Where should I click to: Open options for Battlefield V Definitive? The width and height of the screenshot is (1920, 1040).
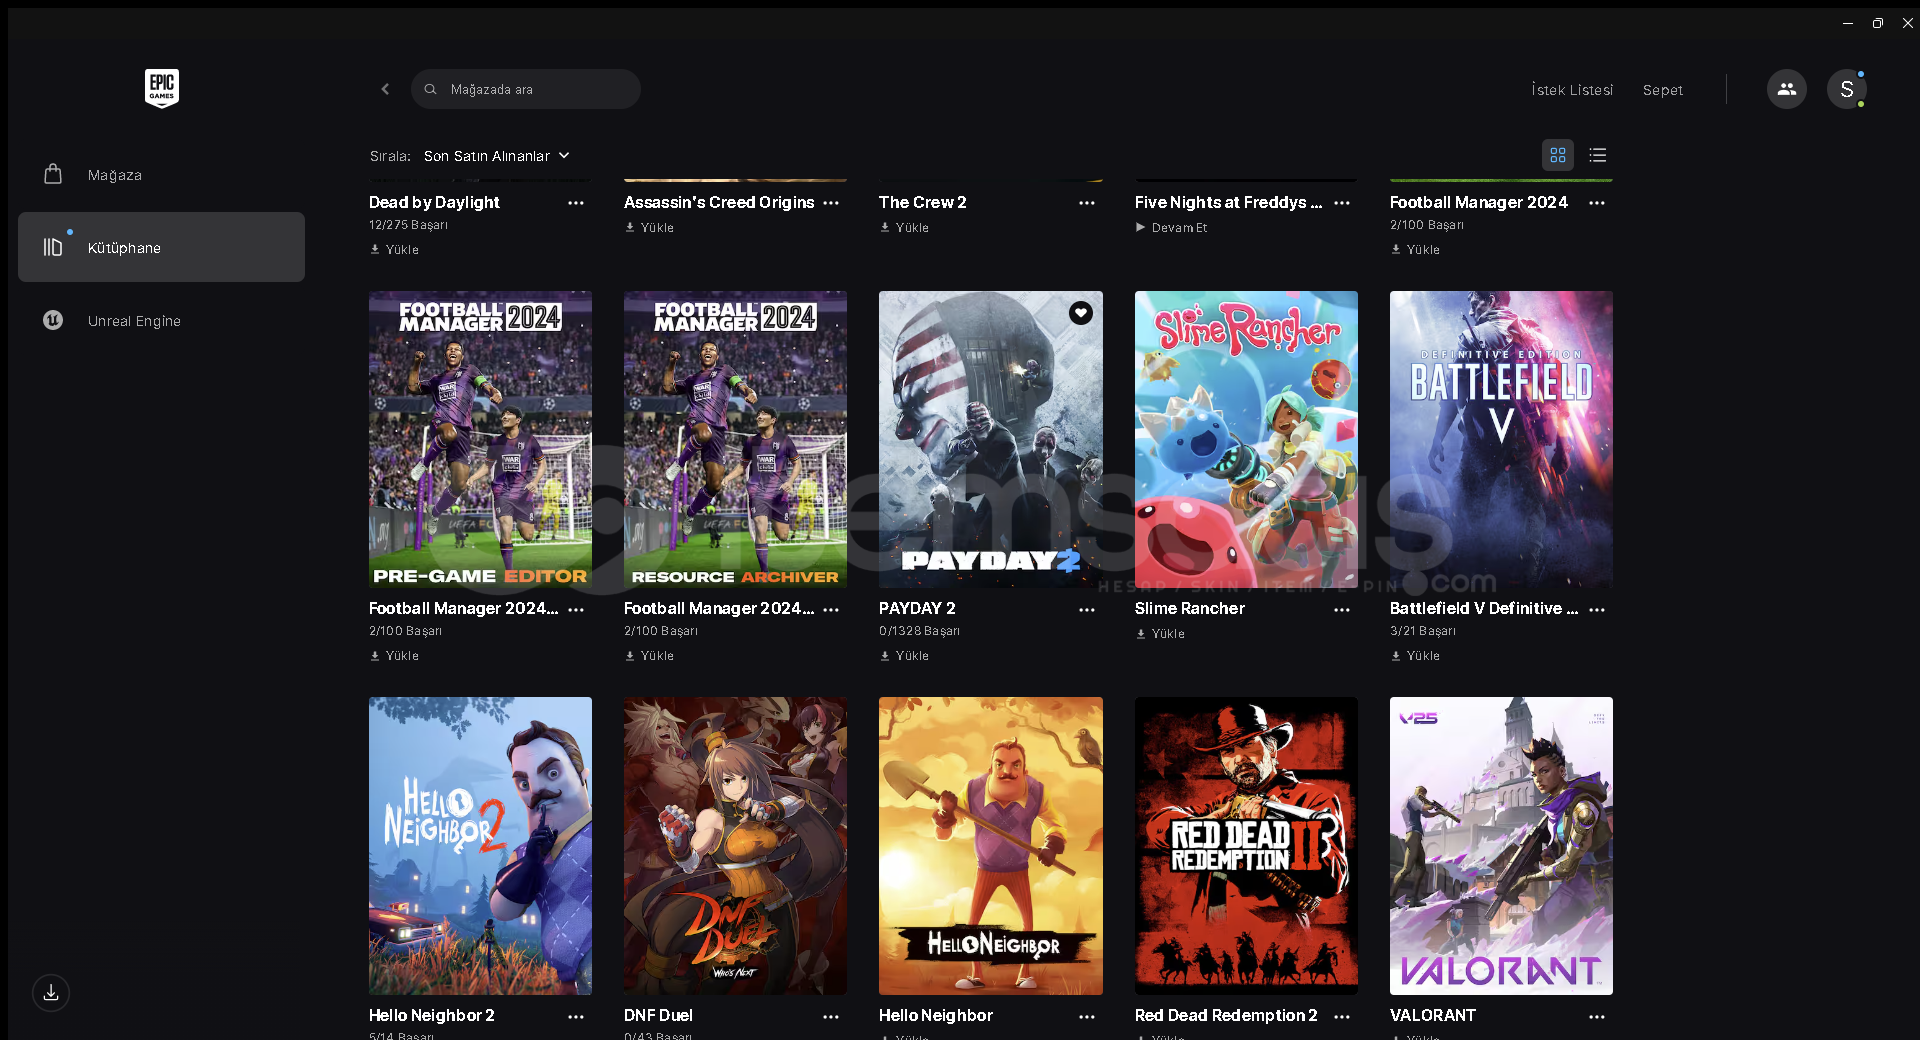[1597, 609]
